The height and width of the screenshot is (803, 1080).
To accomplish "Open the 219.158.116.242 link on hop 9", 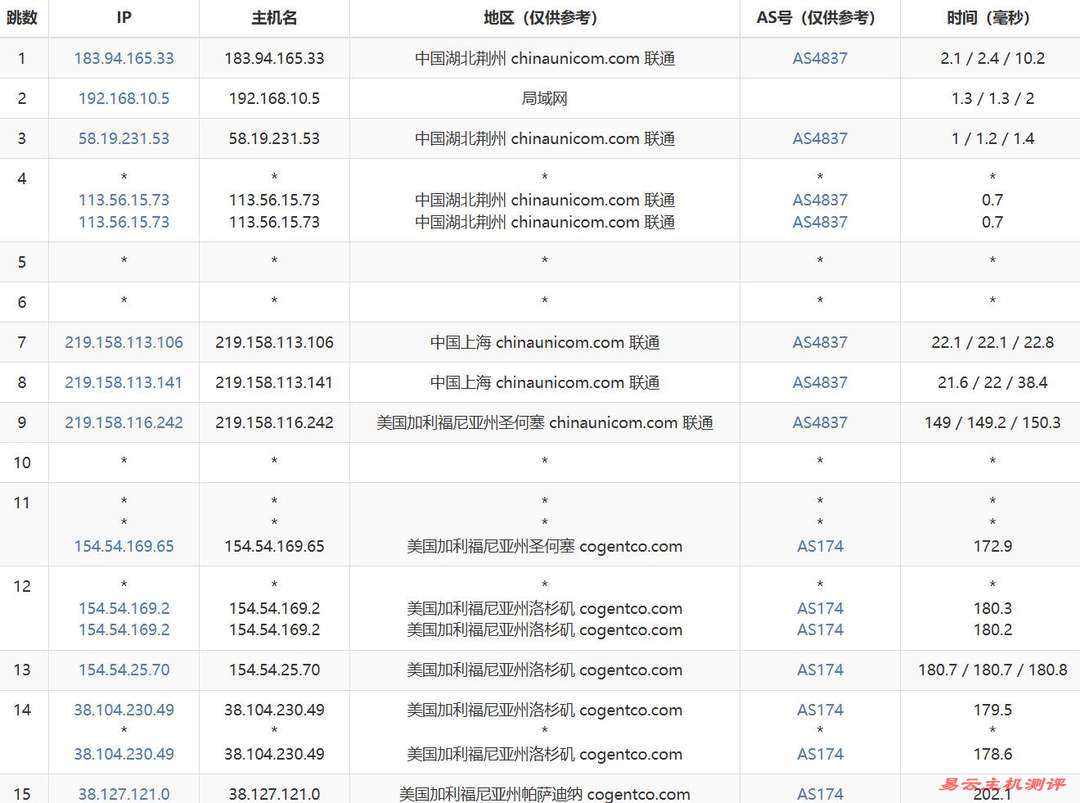I will click(x=123, y=422).
